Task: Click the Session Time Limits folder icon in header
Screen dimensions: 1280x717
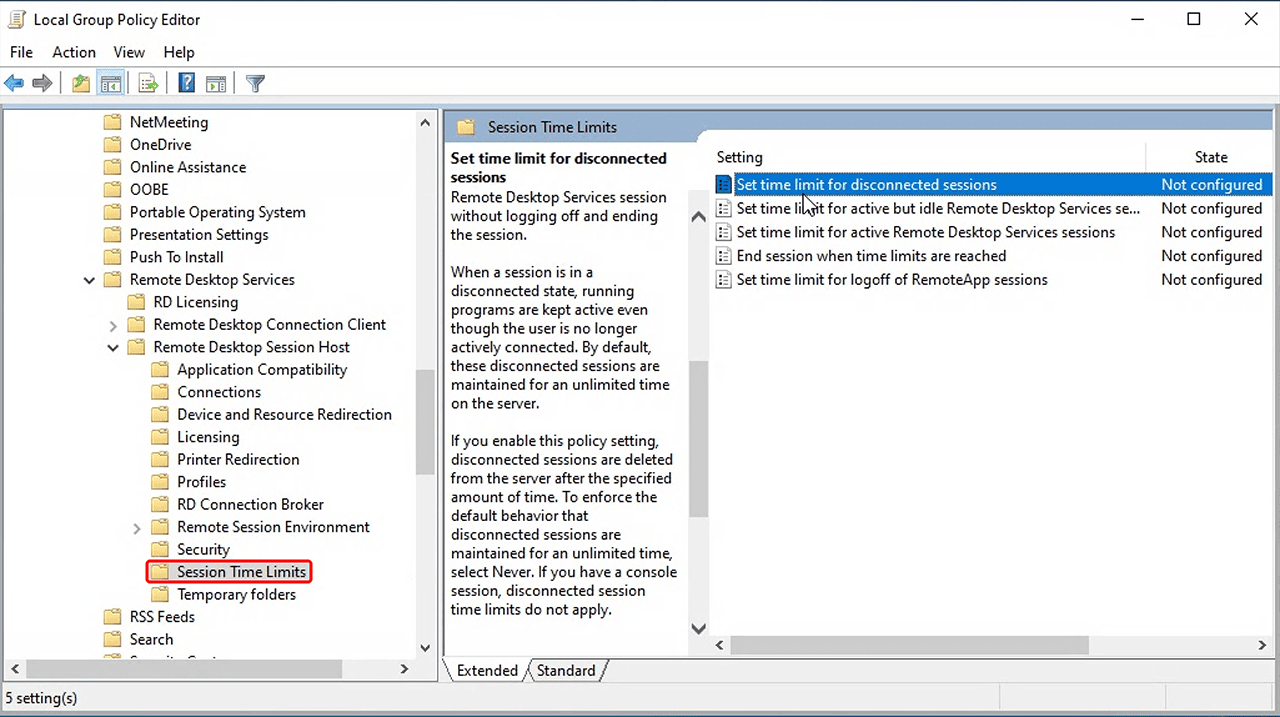Action: tap(464, 127)
